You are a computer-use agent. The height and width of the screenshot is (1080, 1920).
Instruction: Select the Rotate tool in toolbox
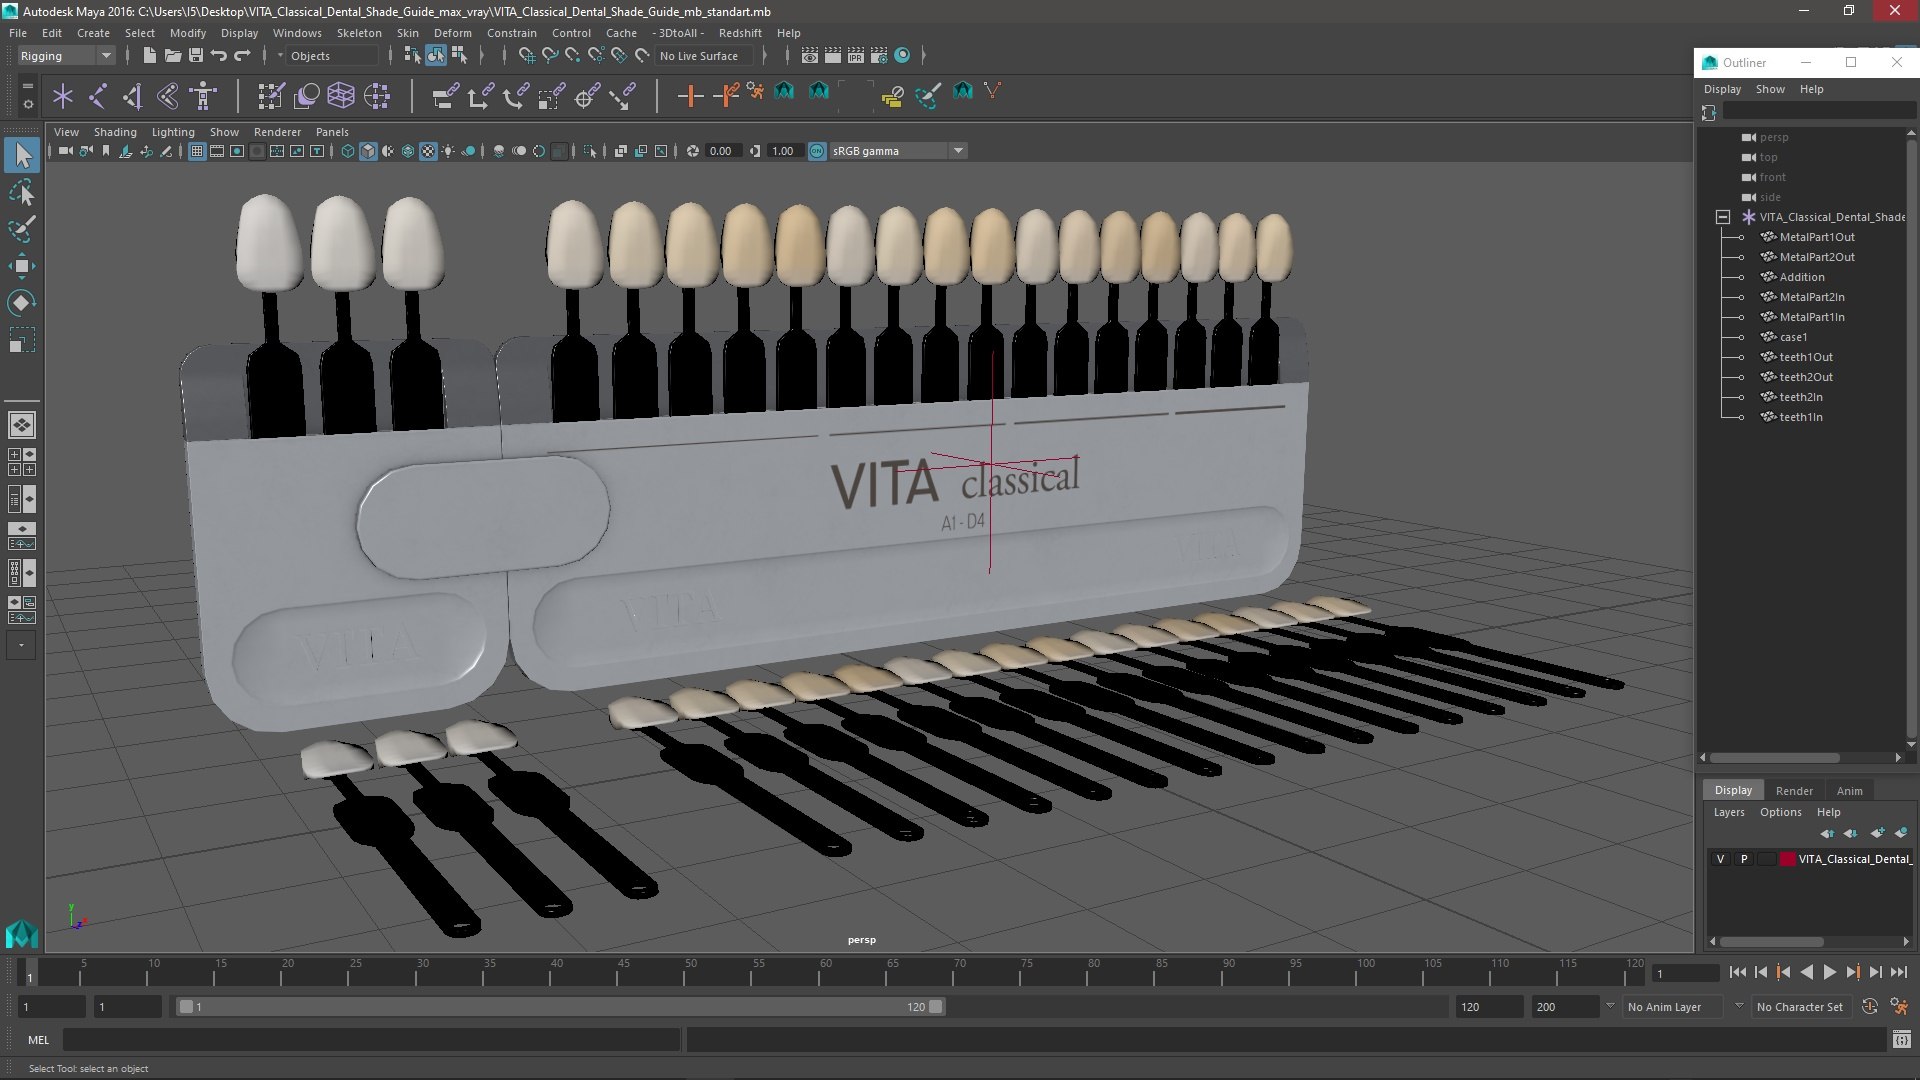pos(21,302)
